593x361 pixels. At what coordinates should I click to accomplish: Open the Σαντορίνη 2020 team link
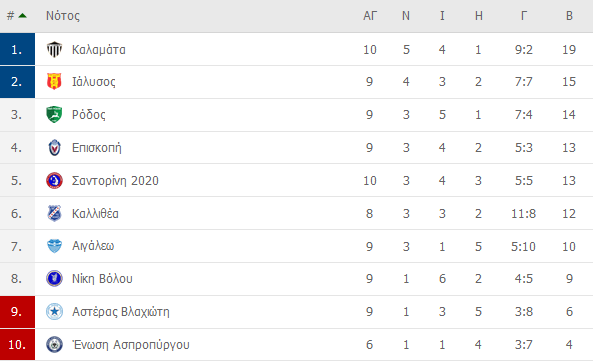coord(115,181)
